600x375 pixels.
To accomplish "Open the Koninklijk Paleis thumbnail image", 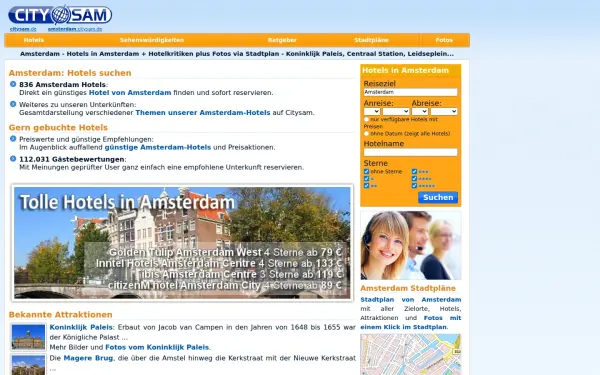I will click(28, 337).
